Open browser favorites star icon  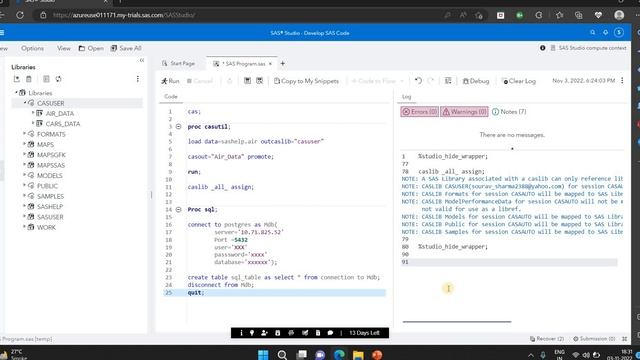pyautogui.click(x=559, y=15)
